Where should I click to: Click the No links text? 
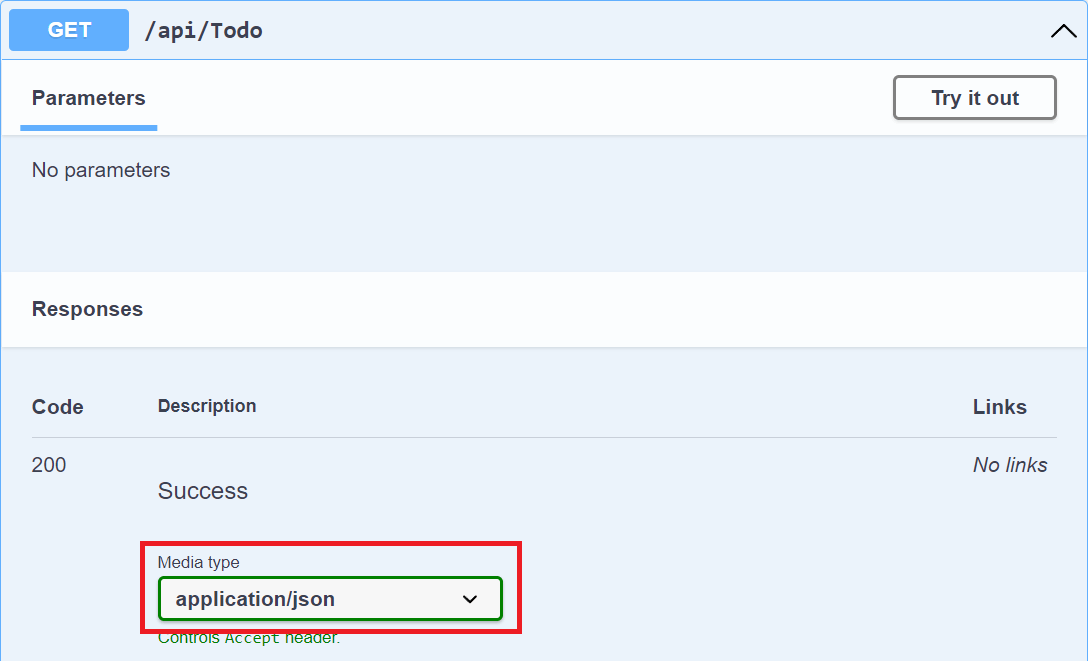[x=1011, y=464]
